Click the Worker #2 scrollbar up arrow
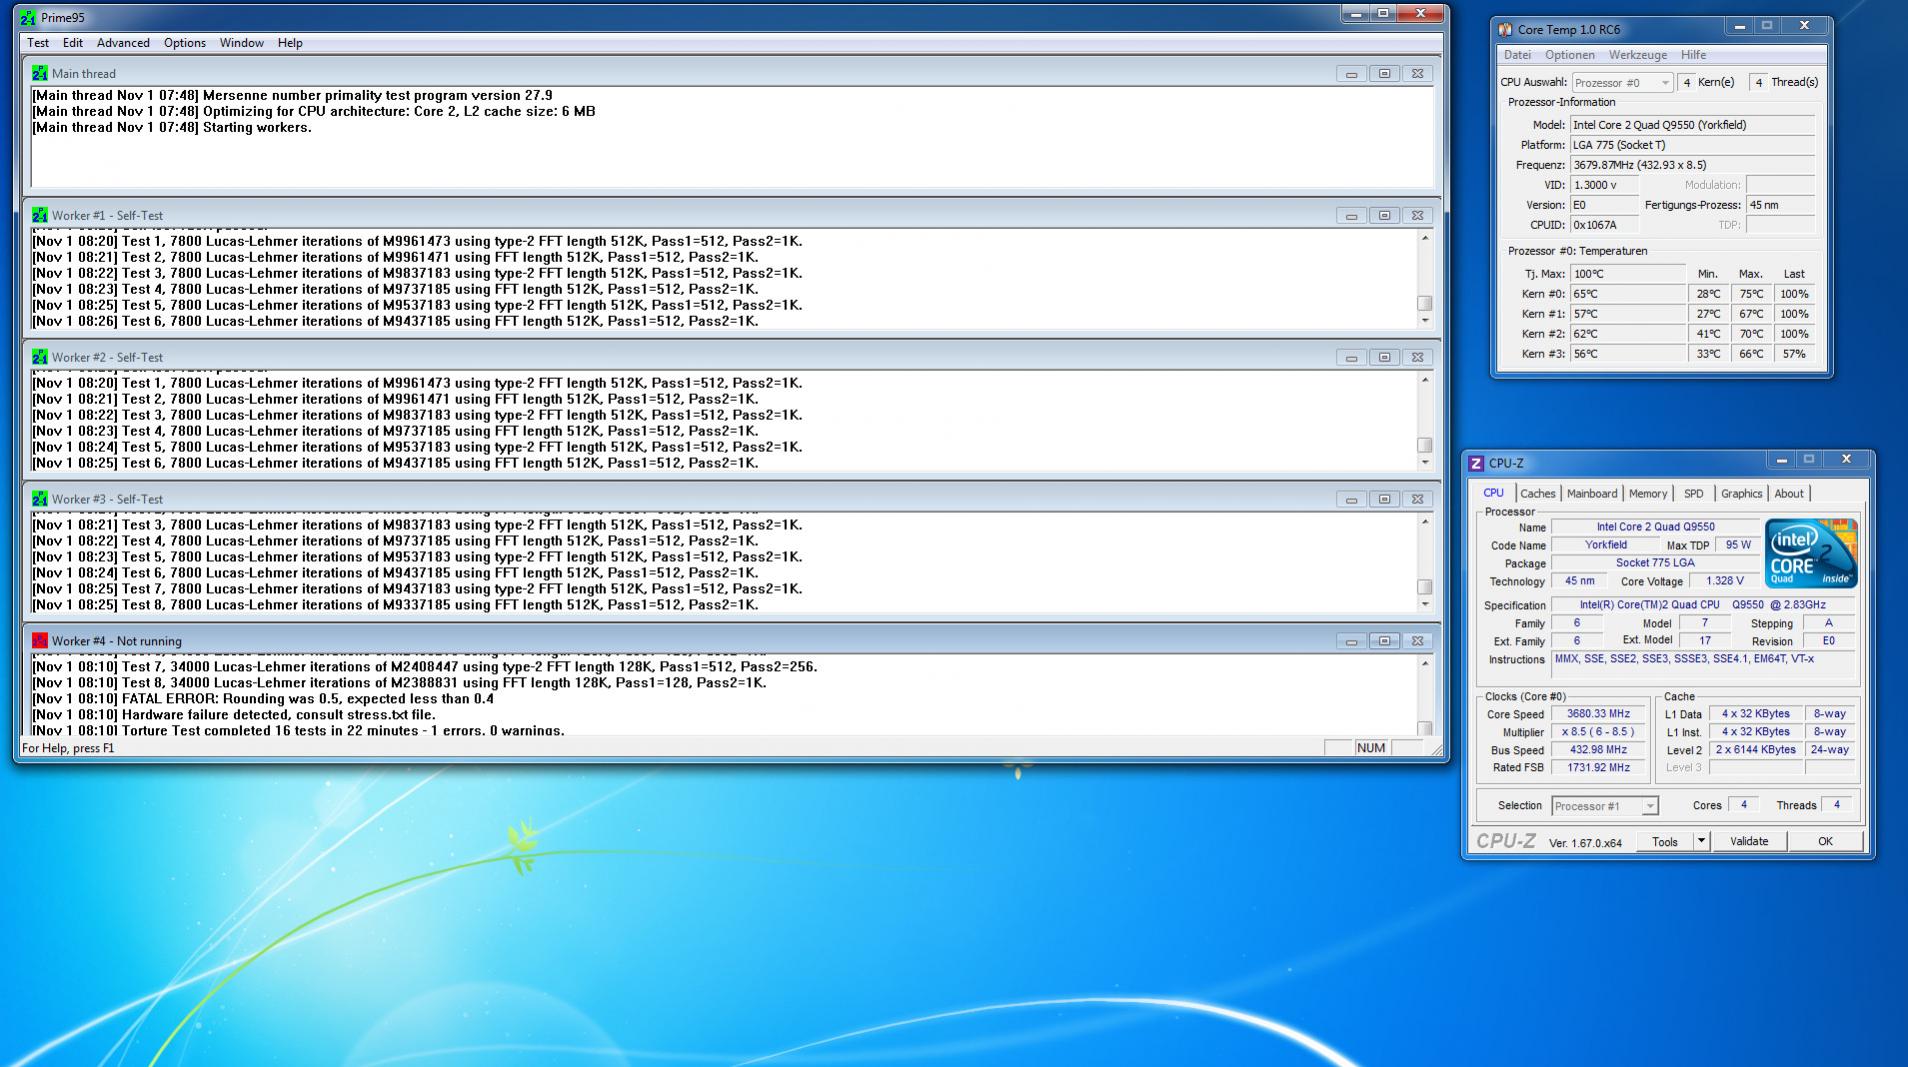 [x=1425, y=380]
